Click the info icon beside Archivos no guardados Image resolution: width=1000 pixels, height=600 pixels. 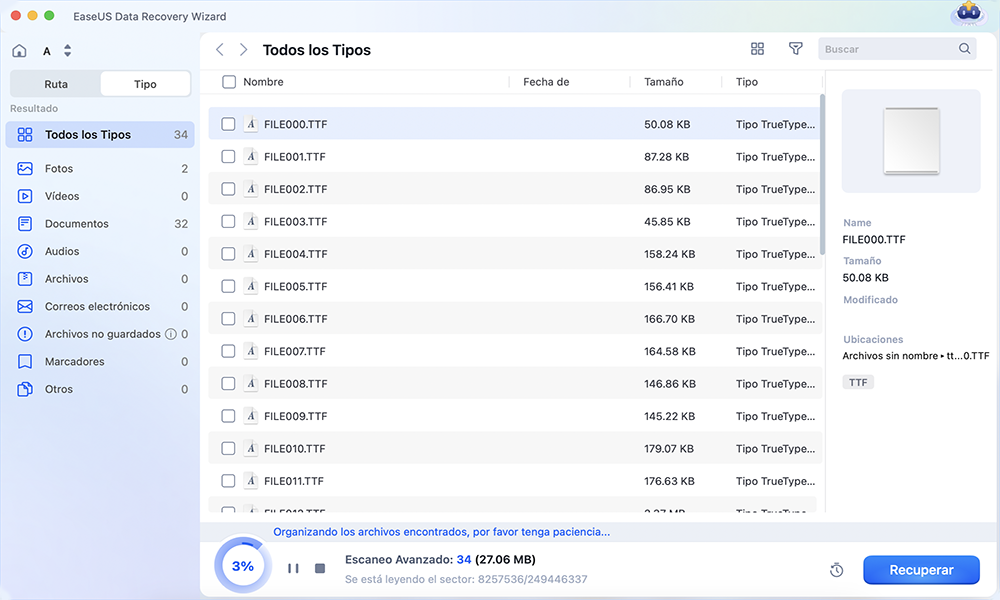170,334
